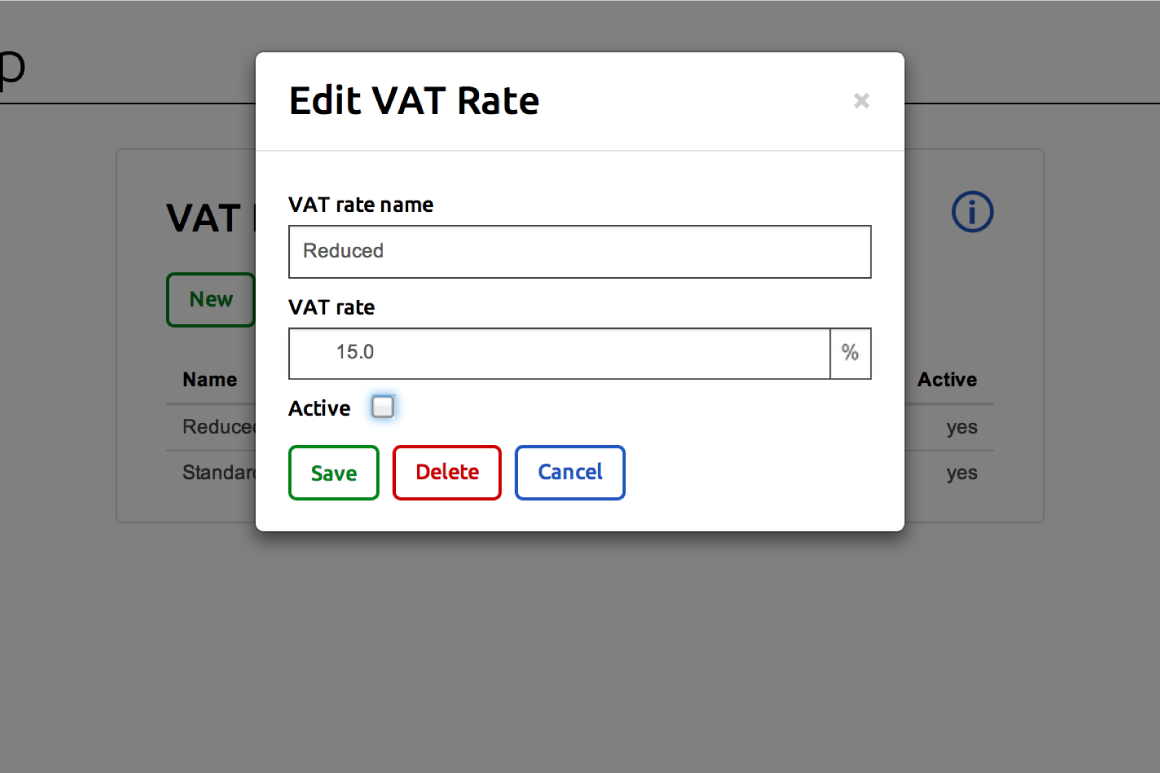The height and width of the screenshot is (773, 1160).
Task: Click the green New button
Action: [210, 299]
